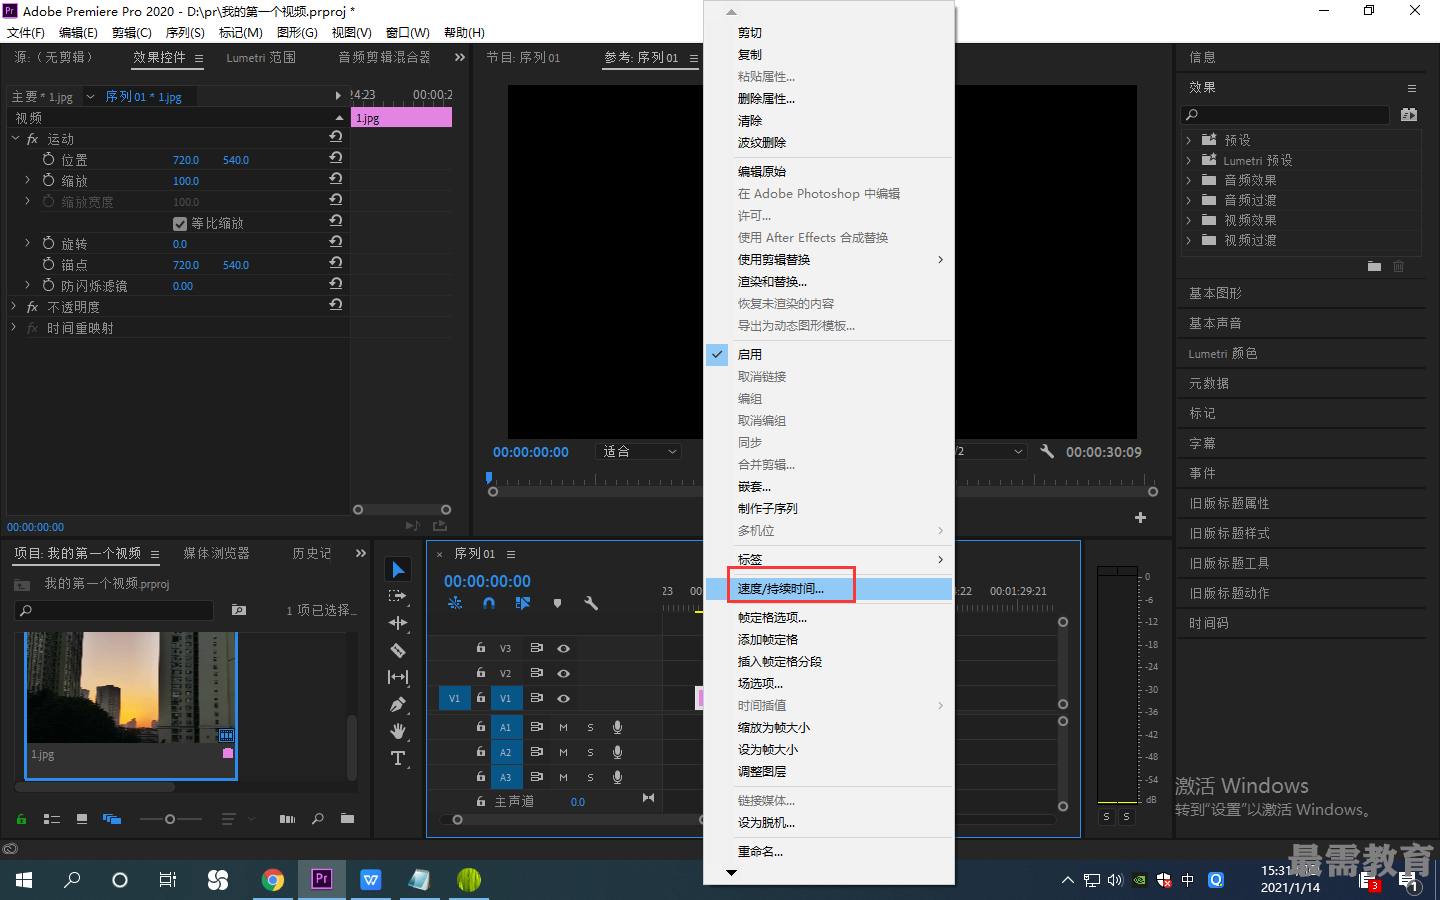
Task: Select the Track Select Forward tool
Action: pyautogui.click(x=398, y=596)
